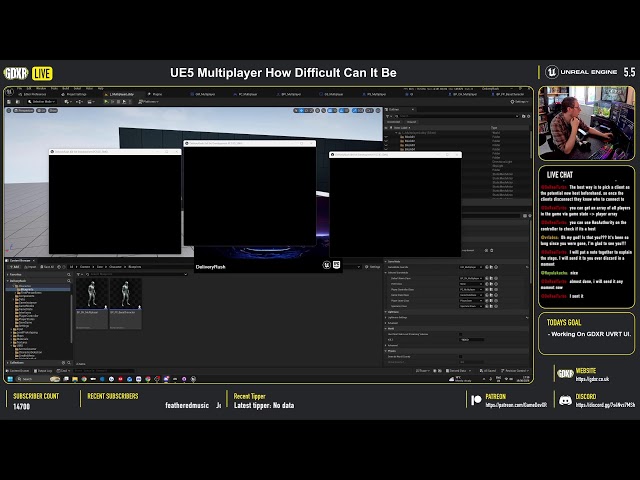Image resolution: width=640 pixels, height=480 pixels.
Task: Click the Content Browser asset search field
Action: [x=137, y=274]
